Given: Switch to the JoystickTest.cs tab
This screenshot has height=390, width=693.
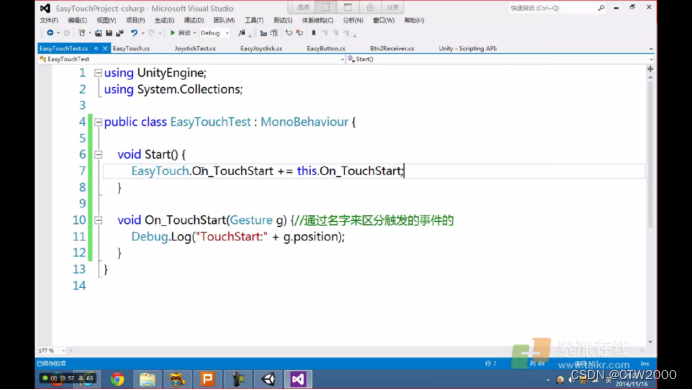Looking at the screenshot, I should tap(195, 49).
